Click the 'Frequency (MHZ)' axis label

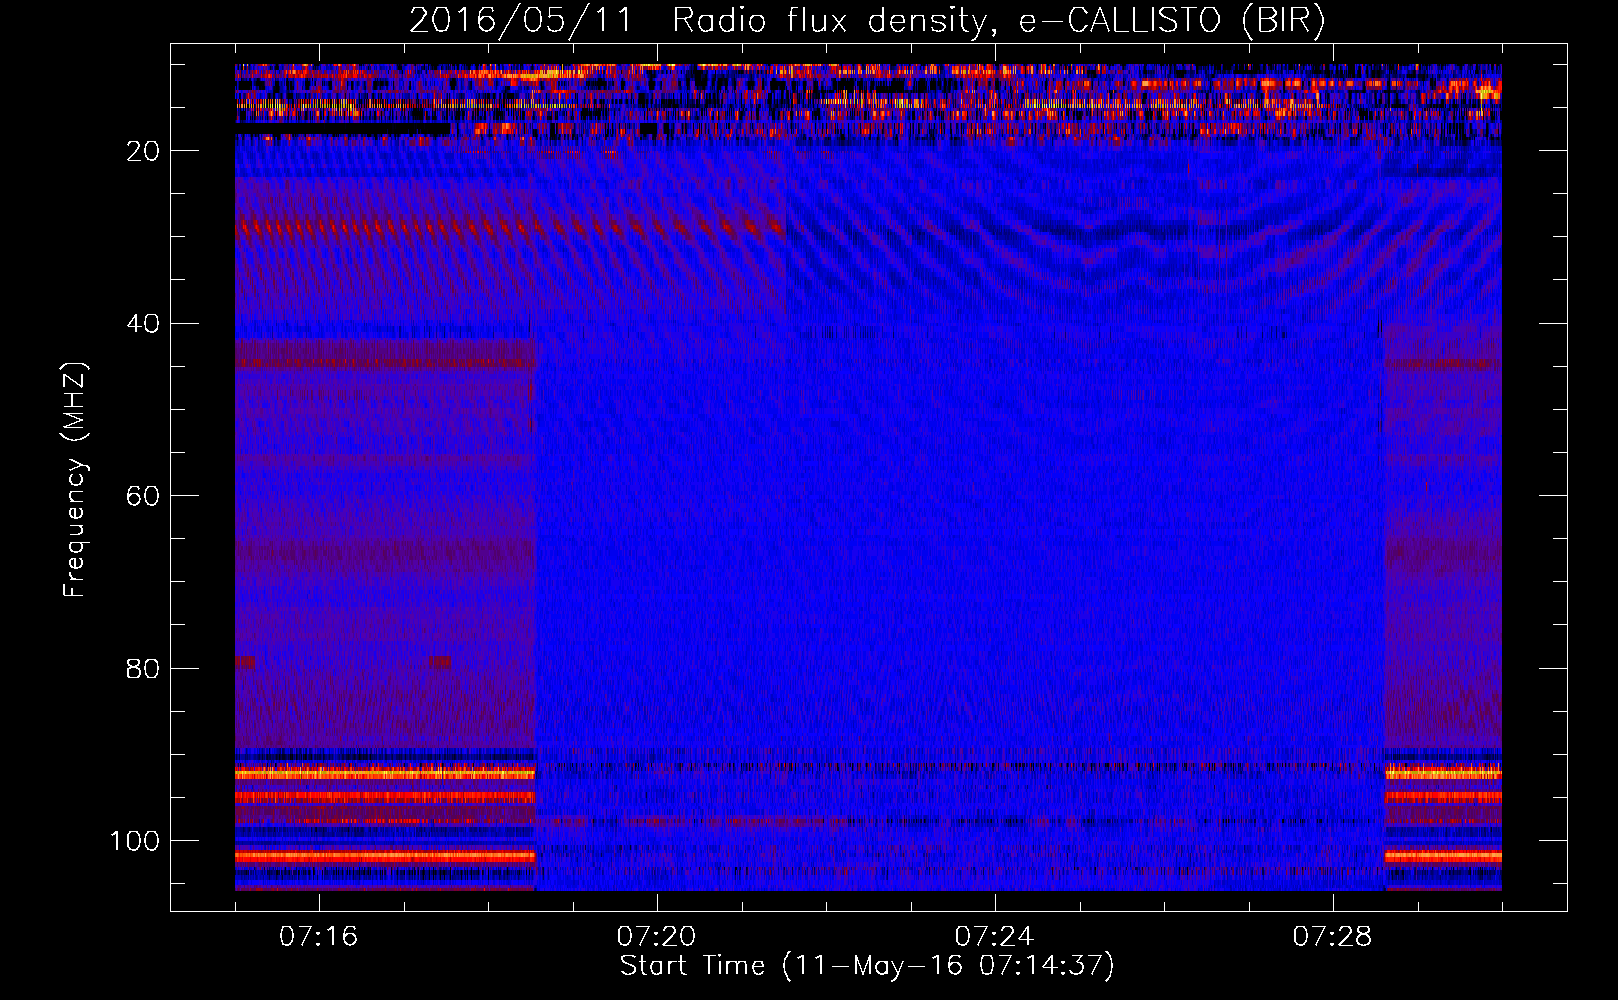(75, 479)
